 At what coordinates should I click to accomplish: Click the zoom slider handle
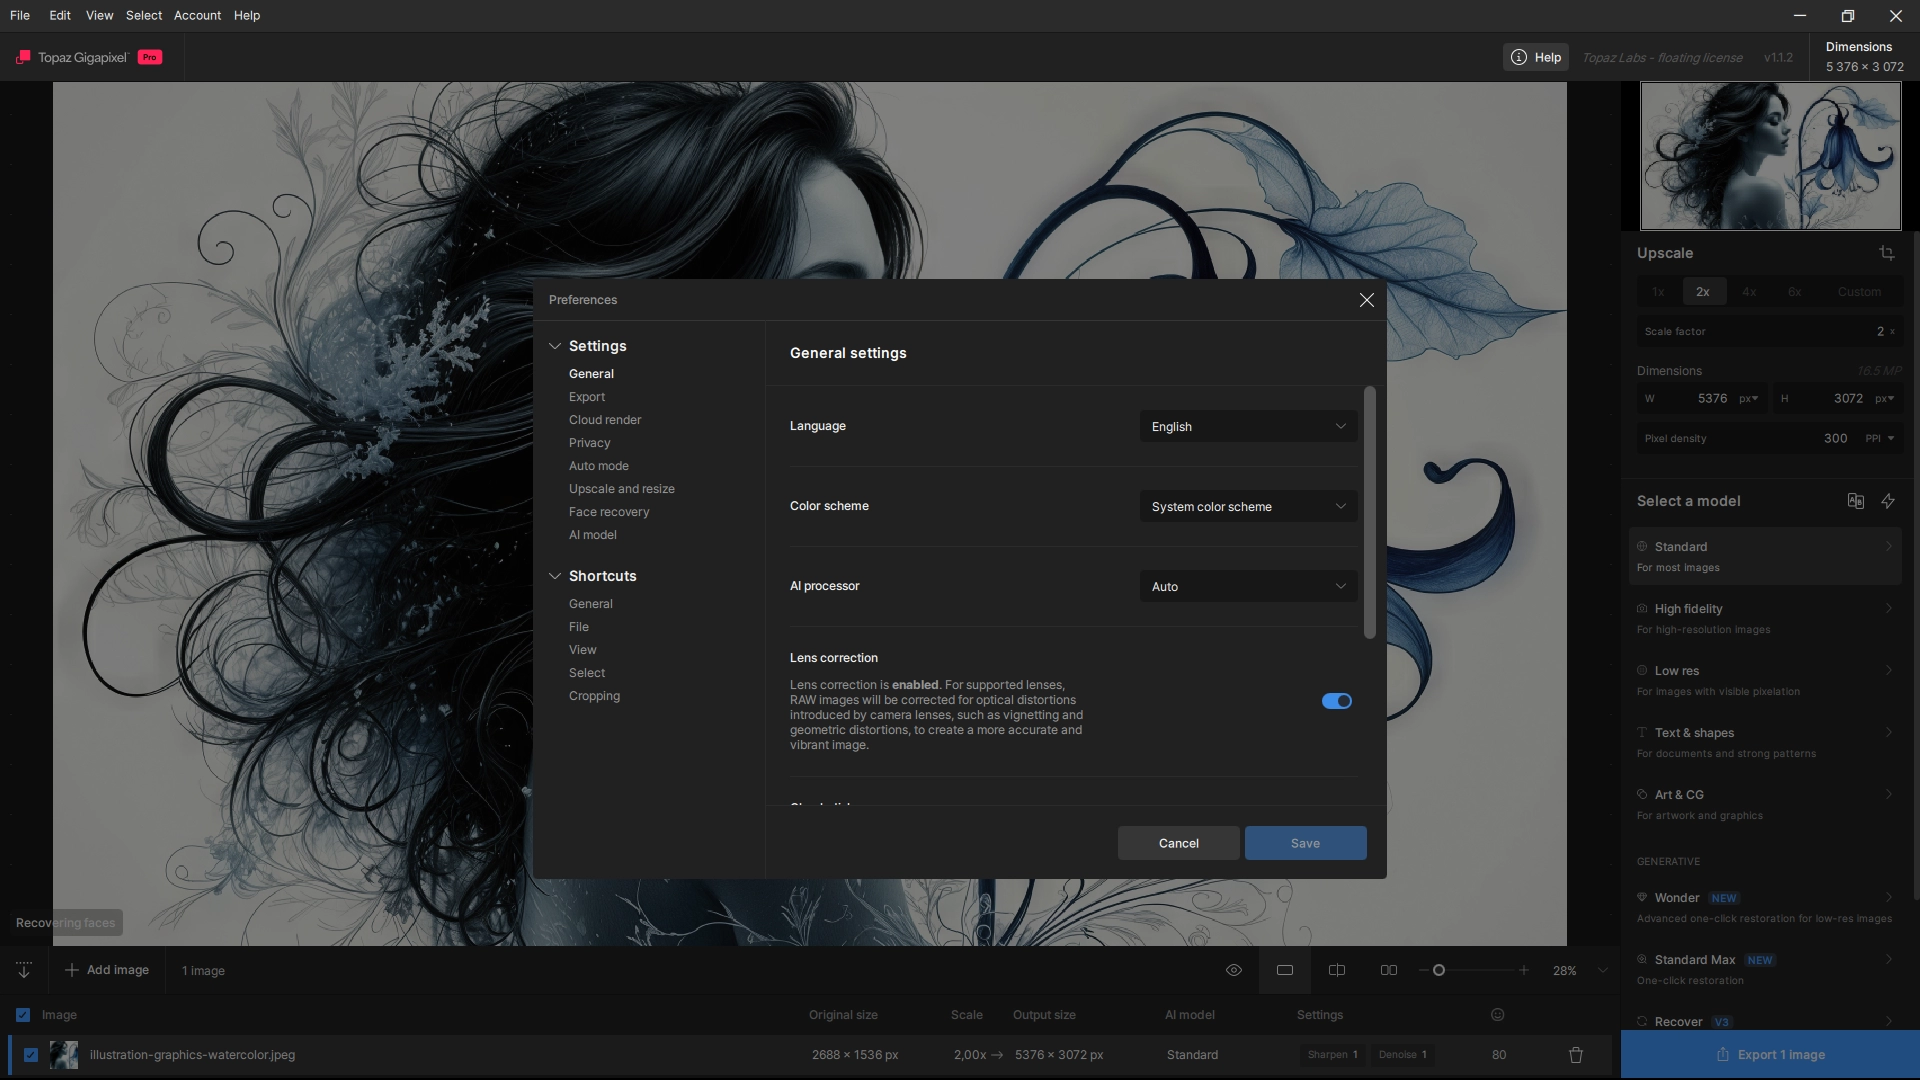[x=1439, y=970]
